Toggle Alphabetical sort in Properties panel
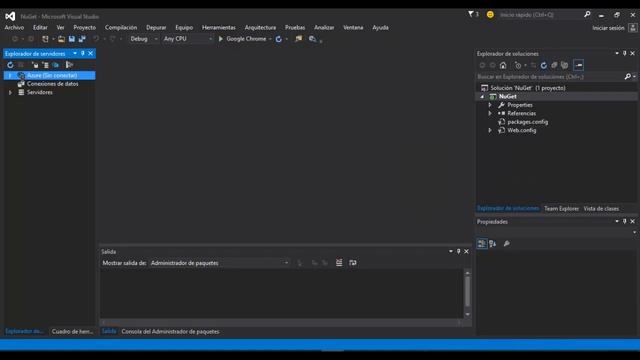640x360 pixels. (x=493, y=244)
